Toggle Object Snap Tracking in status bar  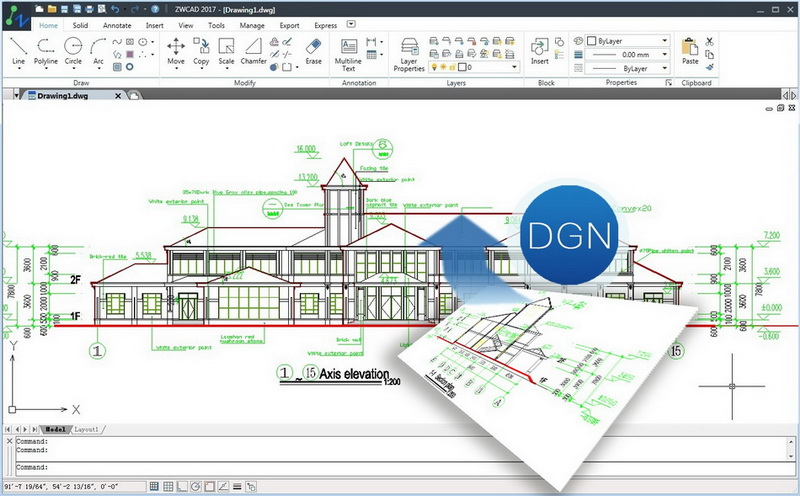click(x=223, y=487)
